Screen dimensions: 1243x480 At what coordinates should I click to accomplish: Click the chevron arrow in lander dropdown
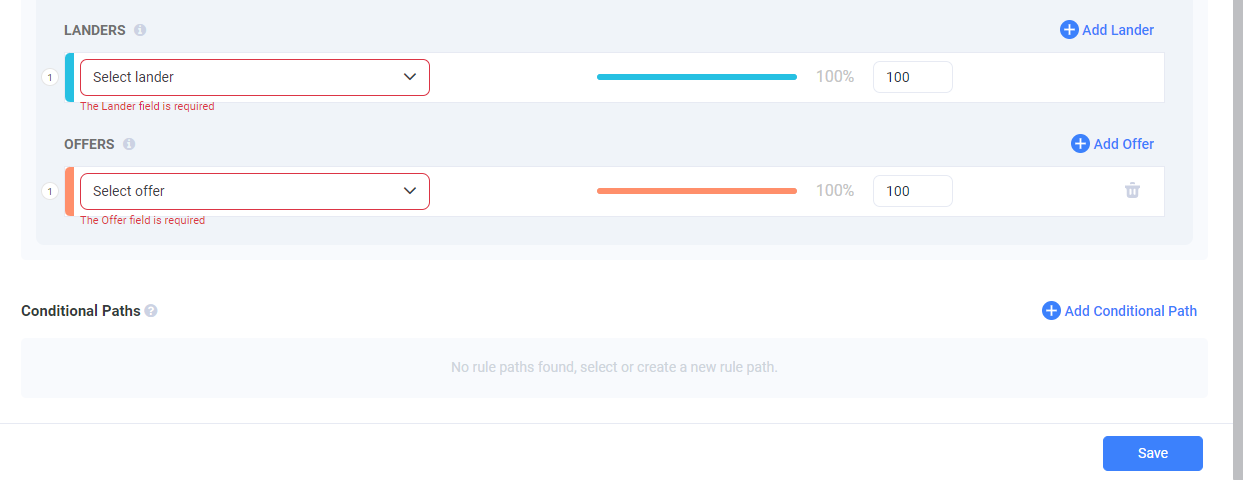[410, 77]
